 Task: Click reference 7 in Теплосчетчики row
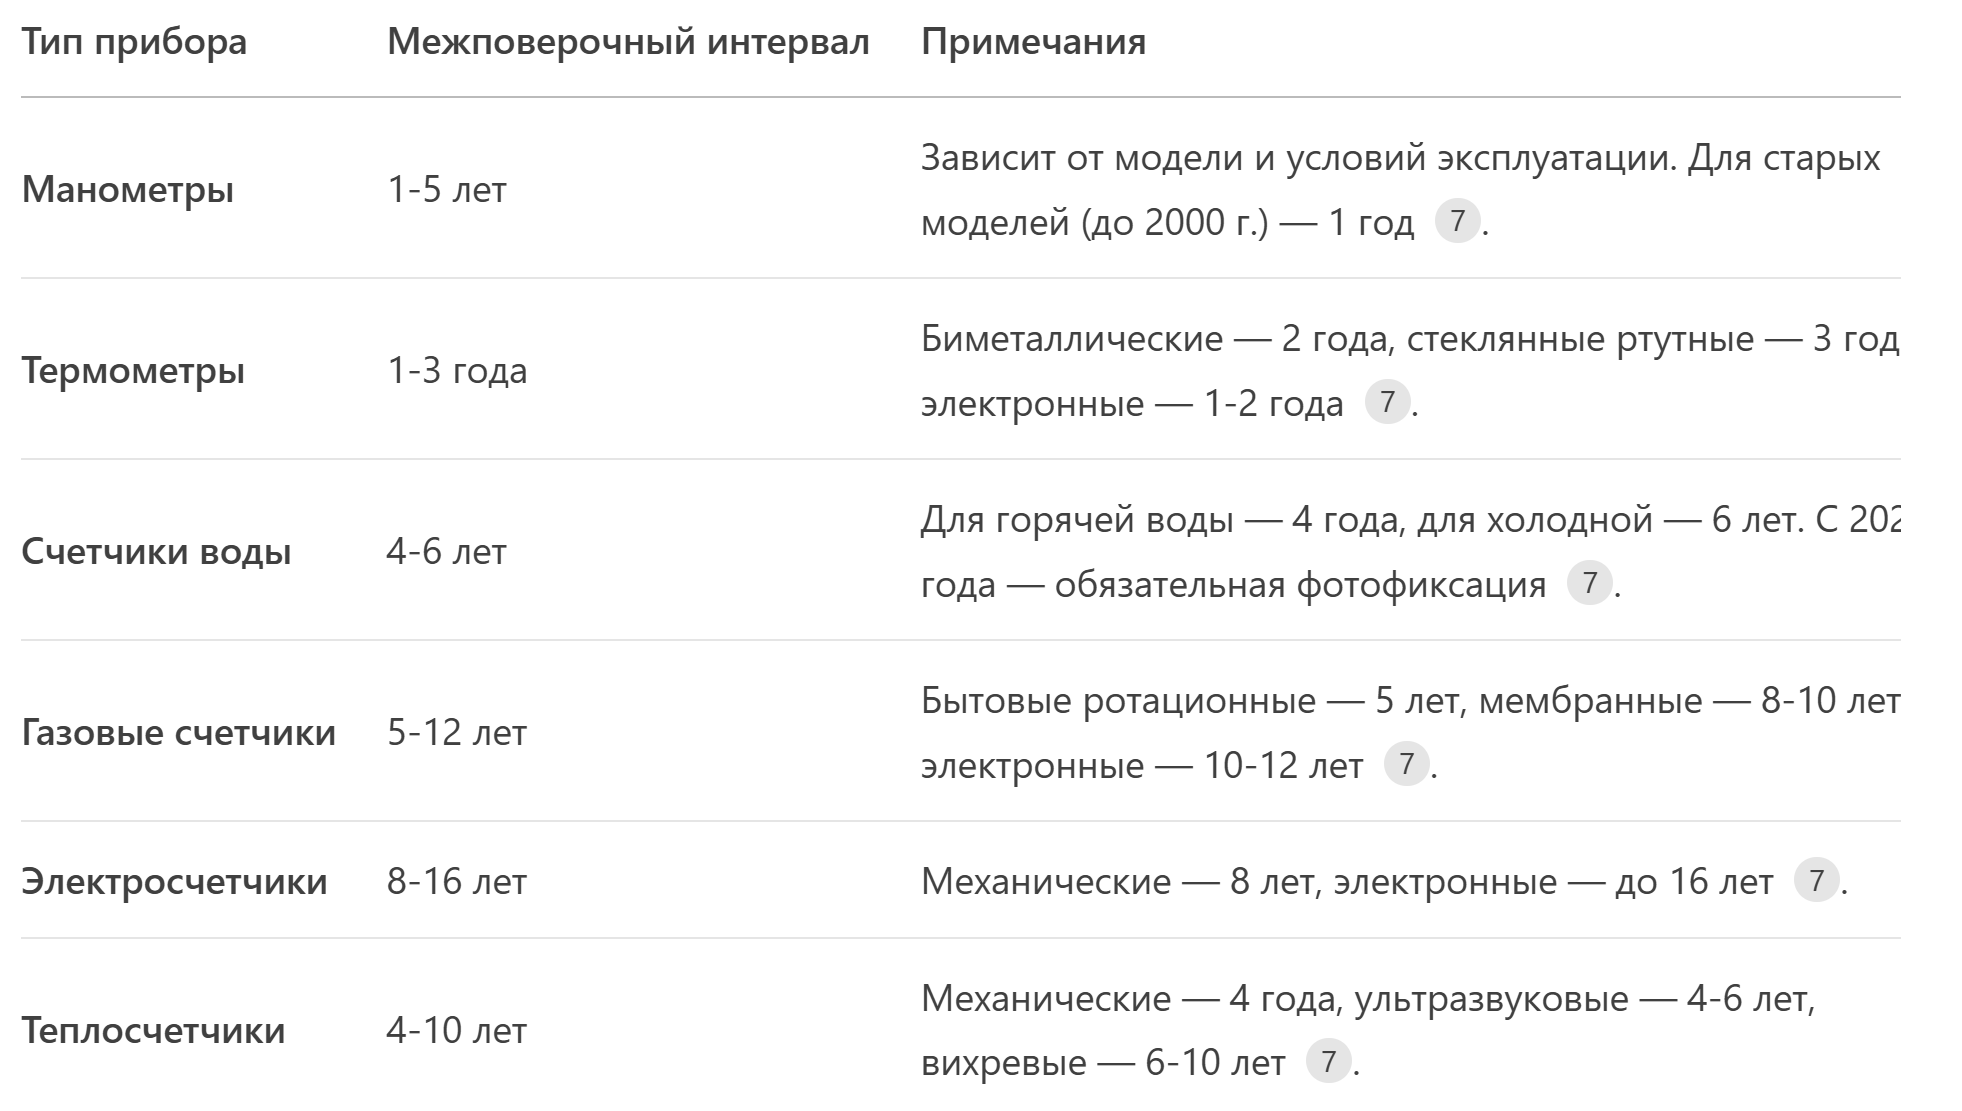coord(1328,1061)
